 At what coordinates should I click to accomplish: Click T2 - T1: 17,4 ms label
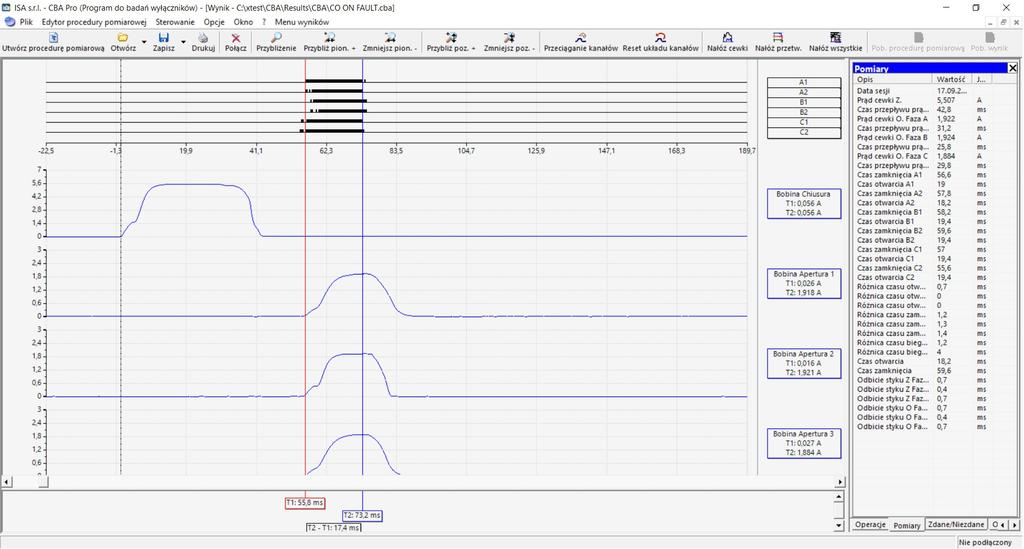333,527
